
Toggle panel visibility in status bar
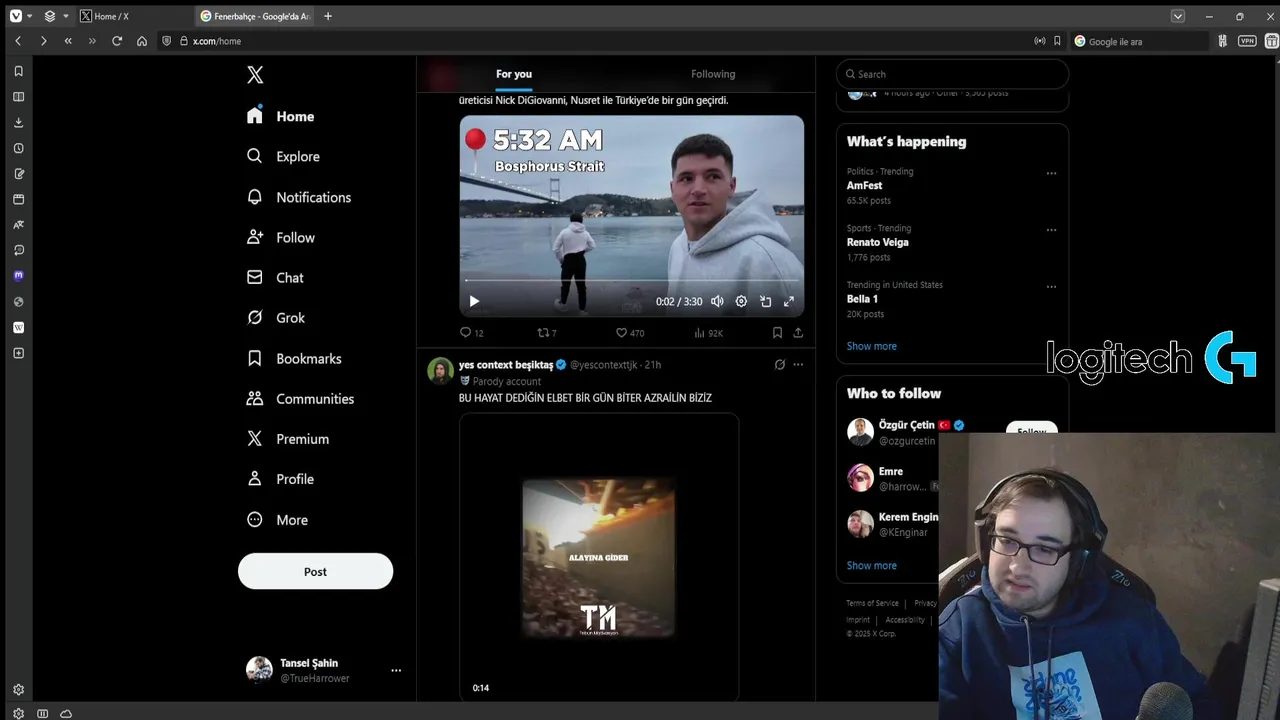coord(42,714)
